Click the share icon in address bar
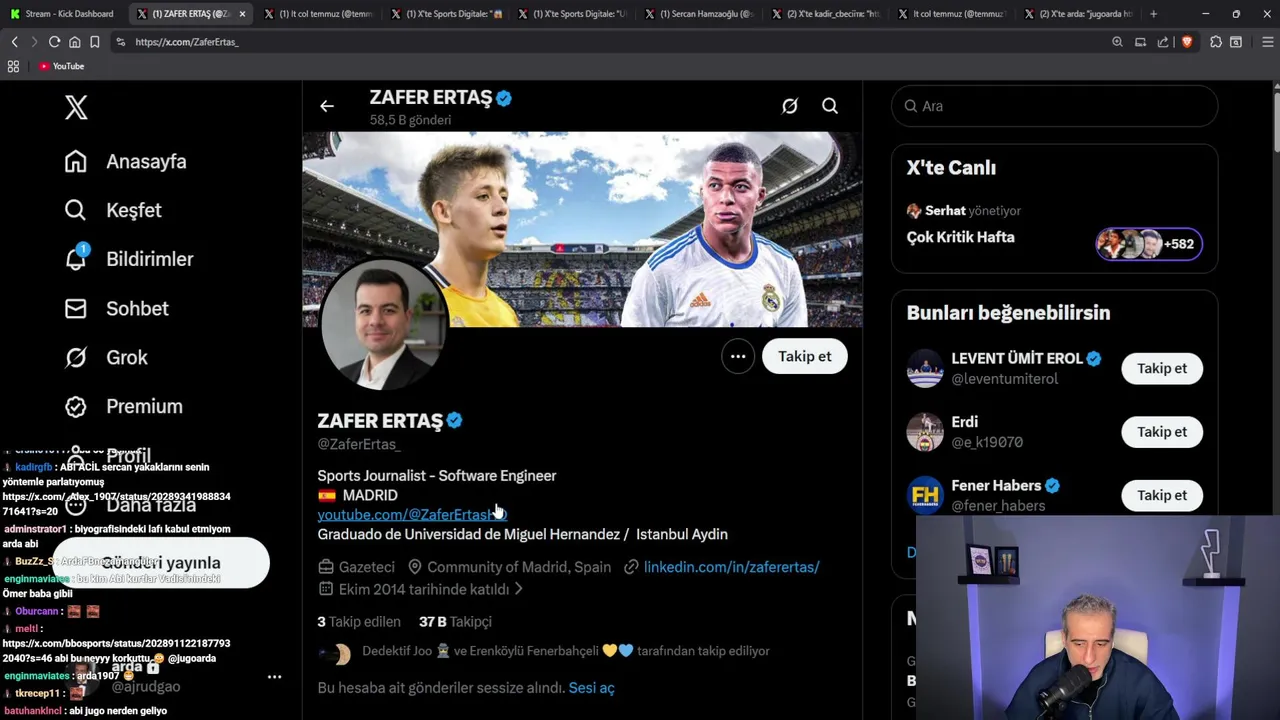Viewport: 1280px width, 720px height. tap(1162, 42)
